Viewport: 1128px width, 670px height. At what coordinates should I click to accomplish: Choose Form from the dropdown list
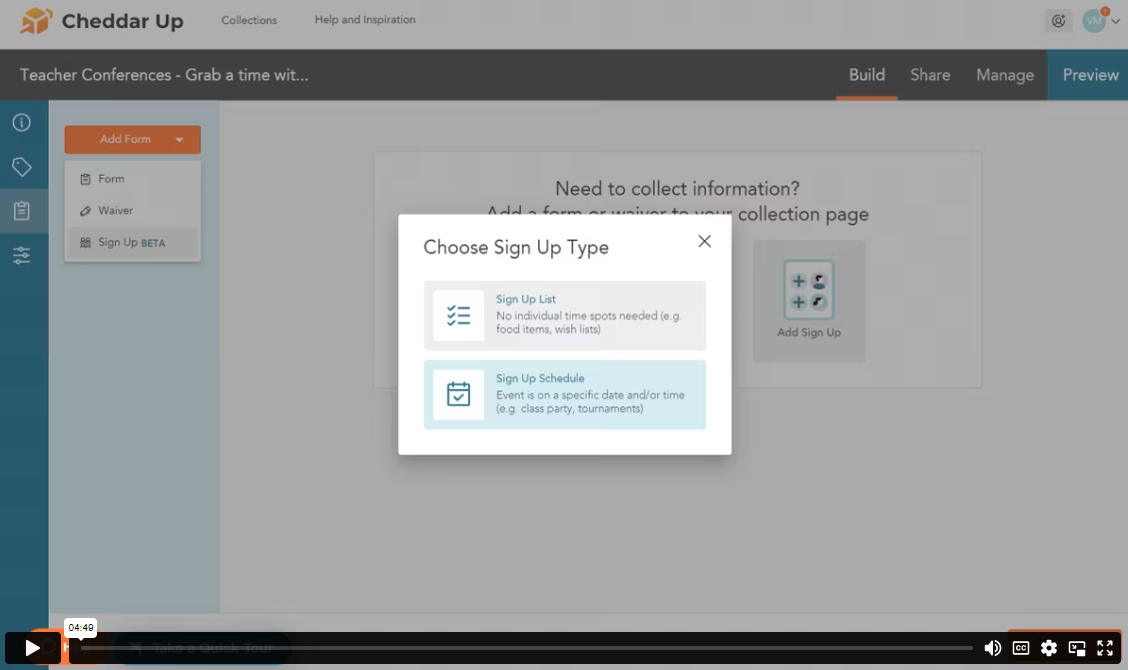click(x=132, y=178)
